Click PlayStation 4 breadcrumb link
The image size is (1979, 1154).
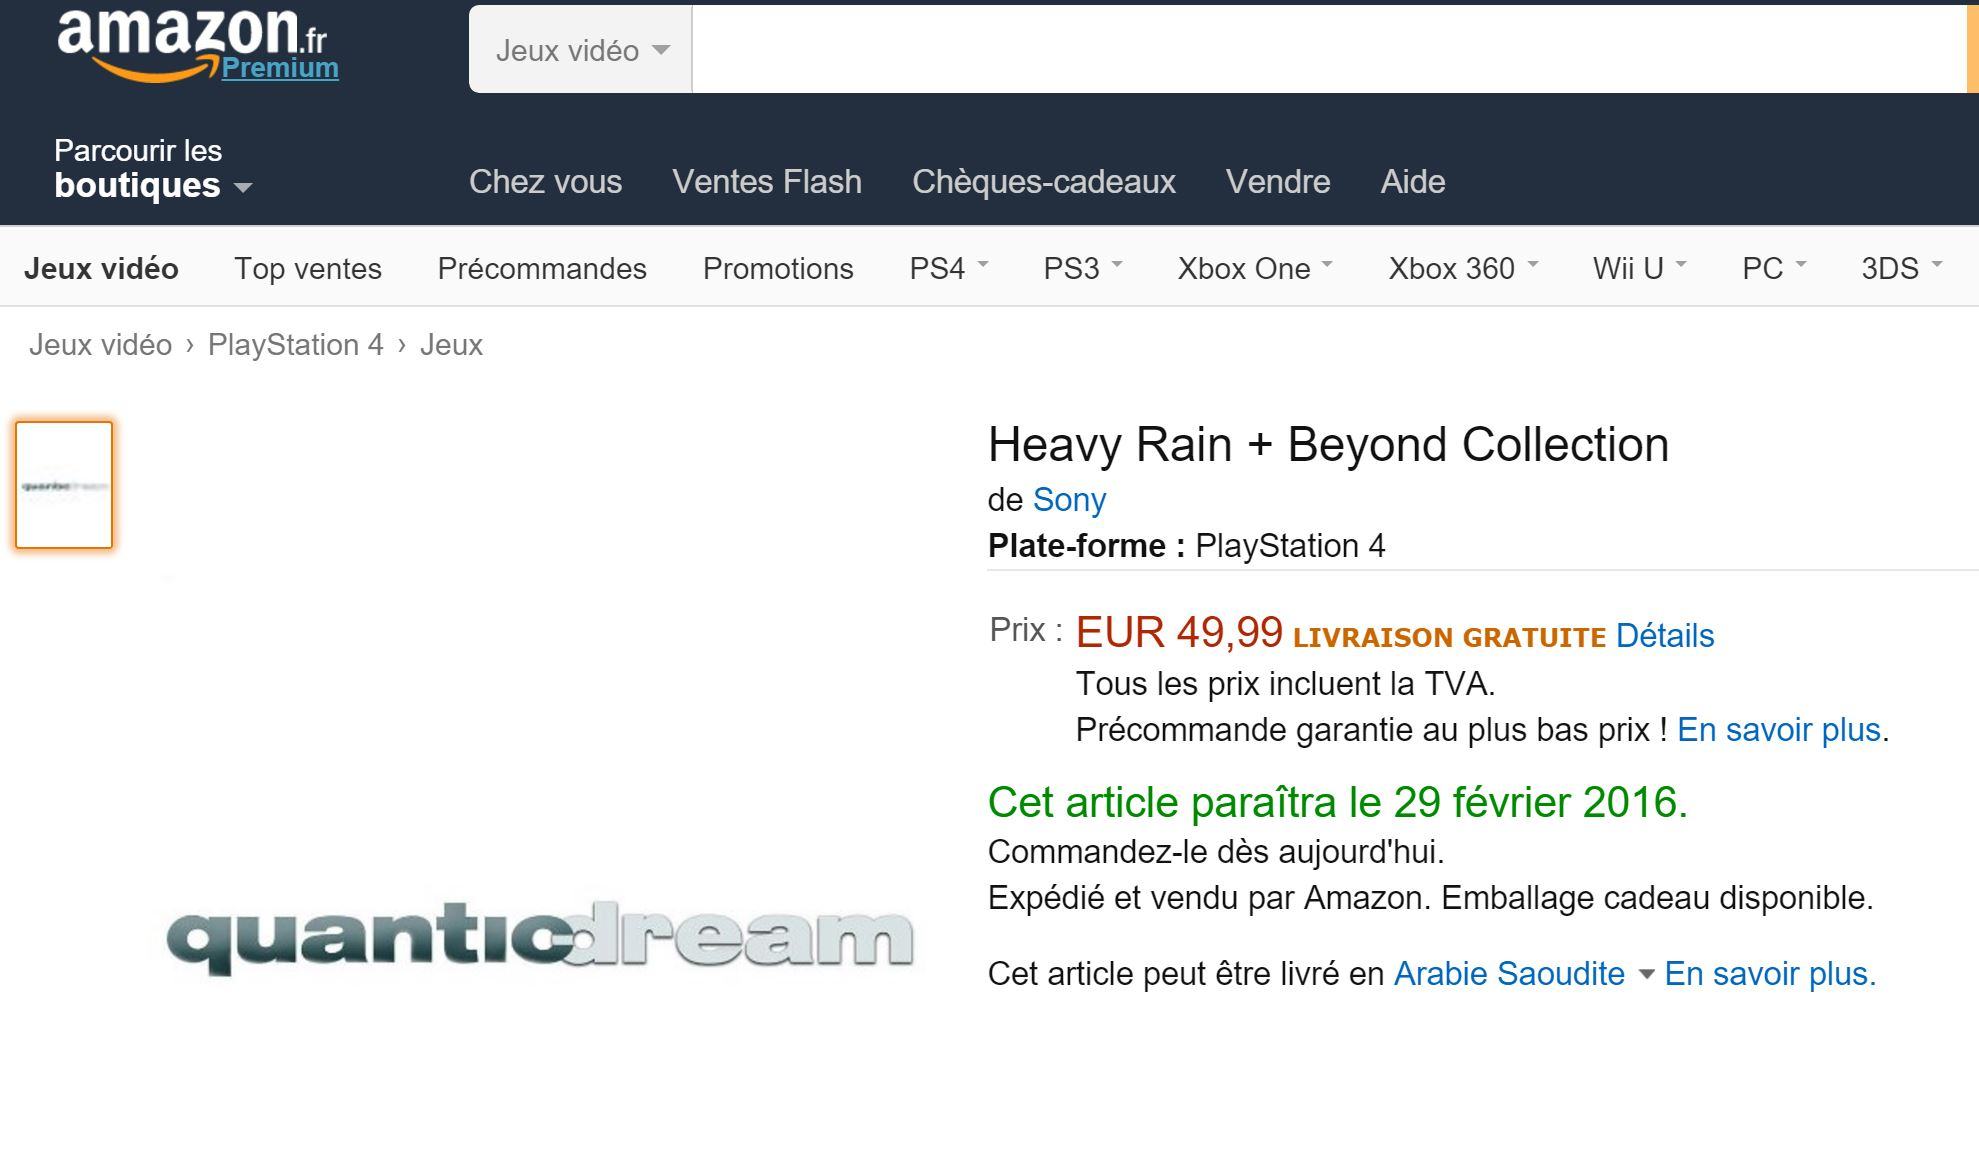pos(296,345)
